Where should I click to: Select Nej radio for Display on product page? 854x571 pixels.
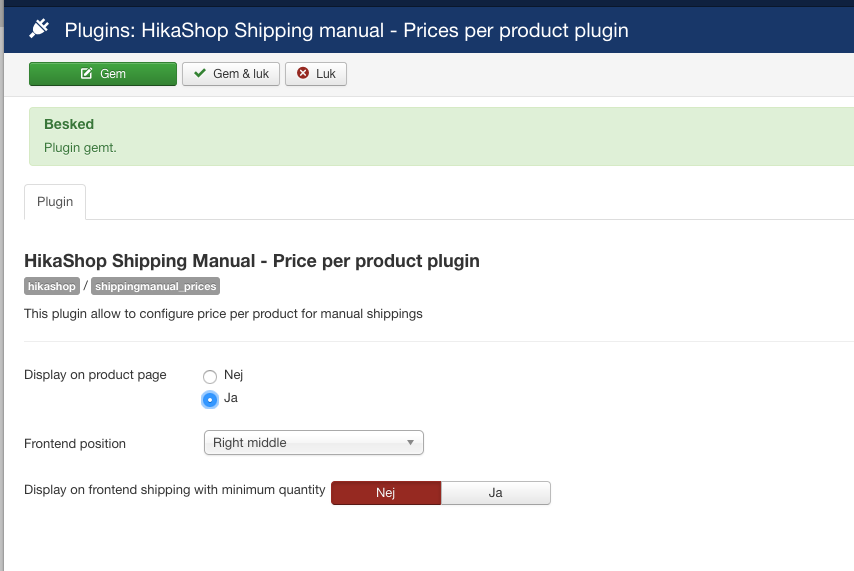pyautogui.click(x=210, y=376)
